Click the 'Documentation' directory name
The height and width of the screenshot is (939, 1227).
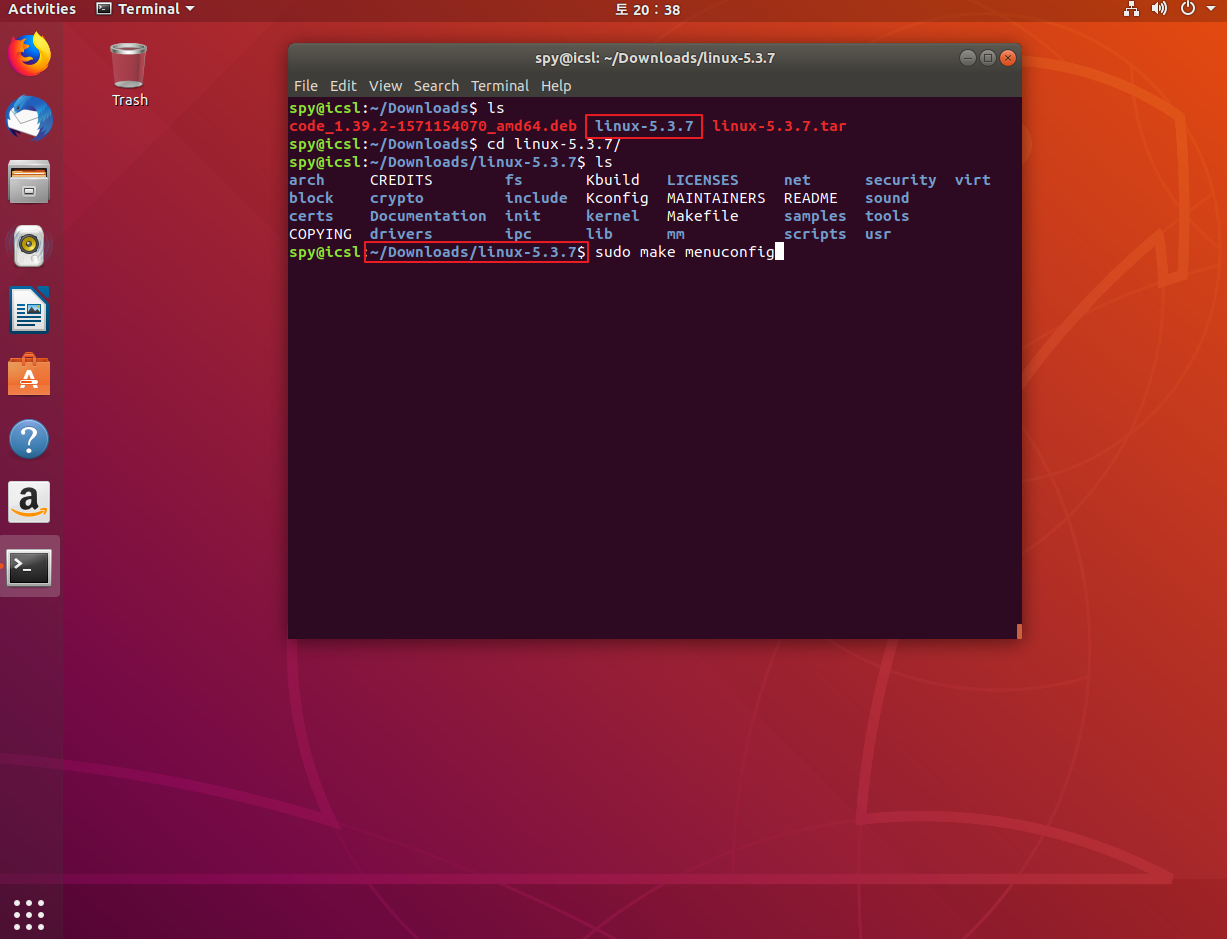[428, 216]
